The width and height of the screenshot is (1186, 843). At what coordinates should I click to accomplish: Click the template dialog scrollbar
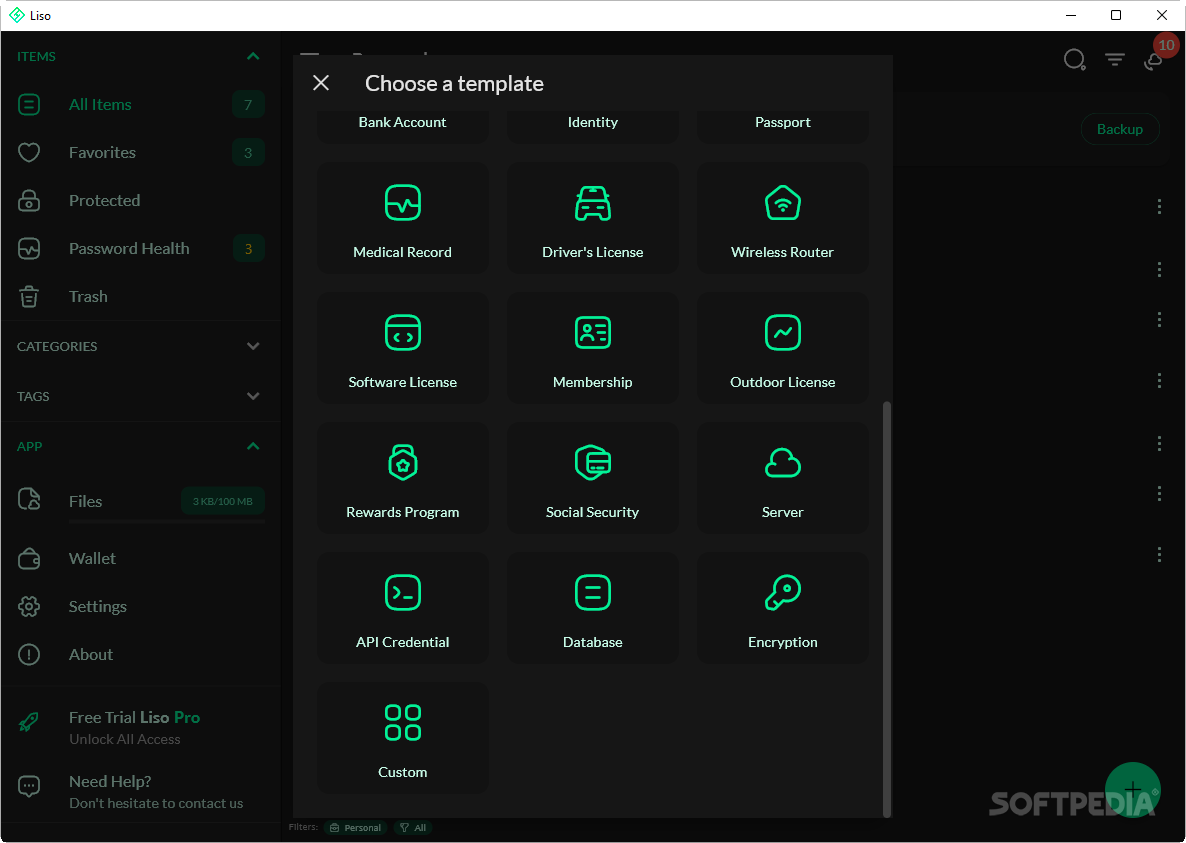tap(887, 609)
